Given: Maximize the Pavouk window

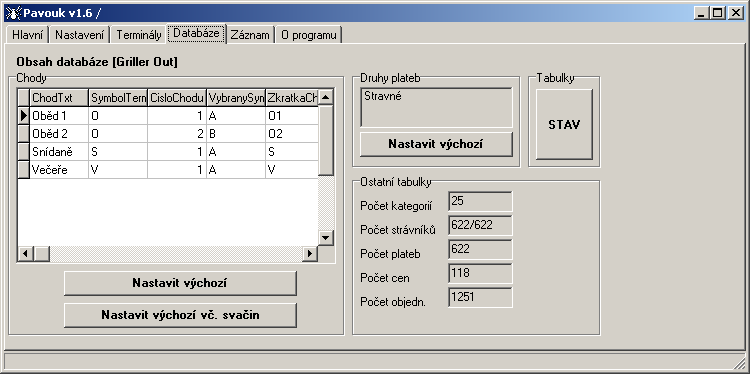Looking at the screenshot, I should pyautogui.click(x=717, y=13).
